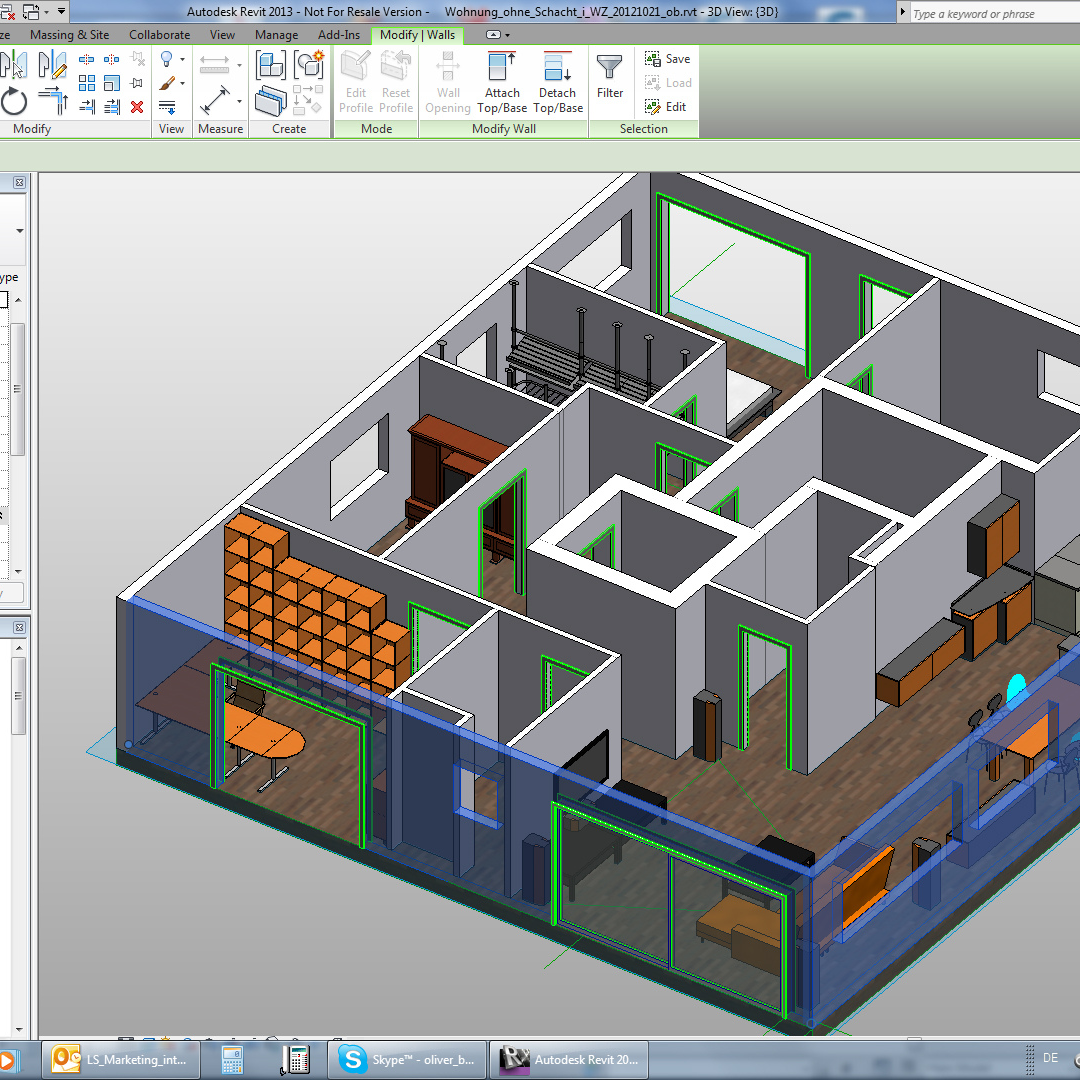Close the Properties palette panel
The height and width of the screenshot is (1080, 1080).
(19, 183)
